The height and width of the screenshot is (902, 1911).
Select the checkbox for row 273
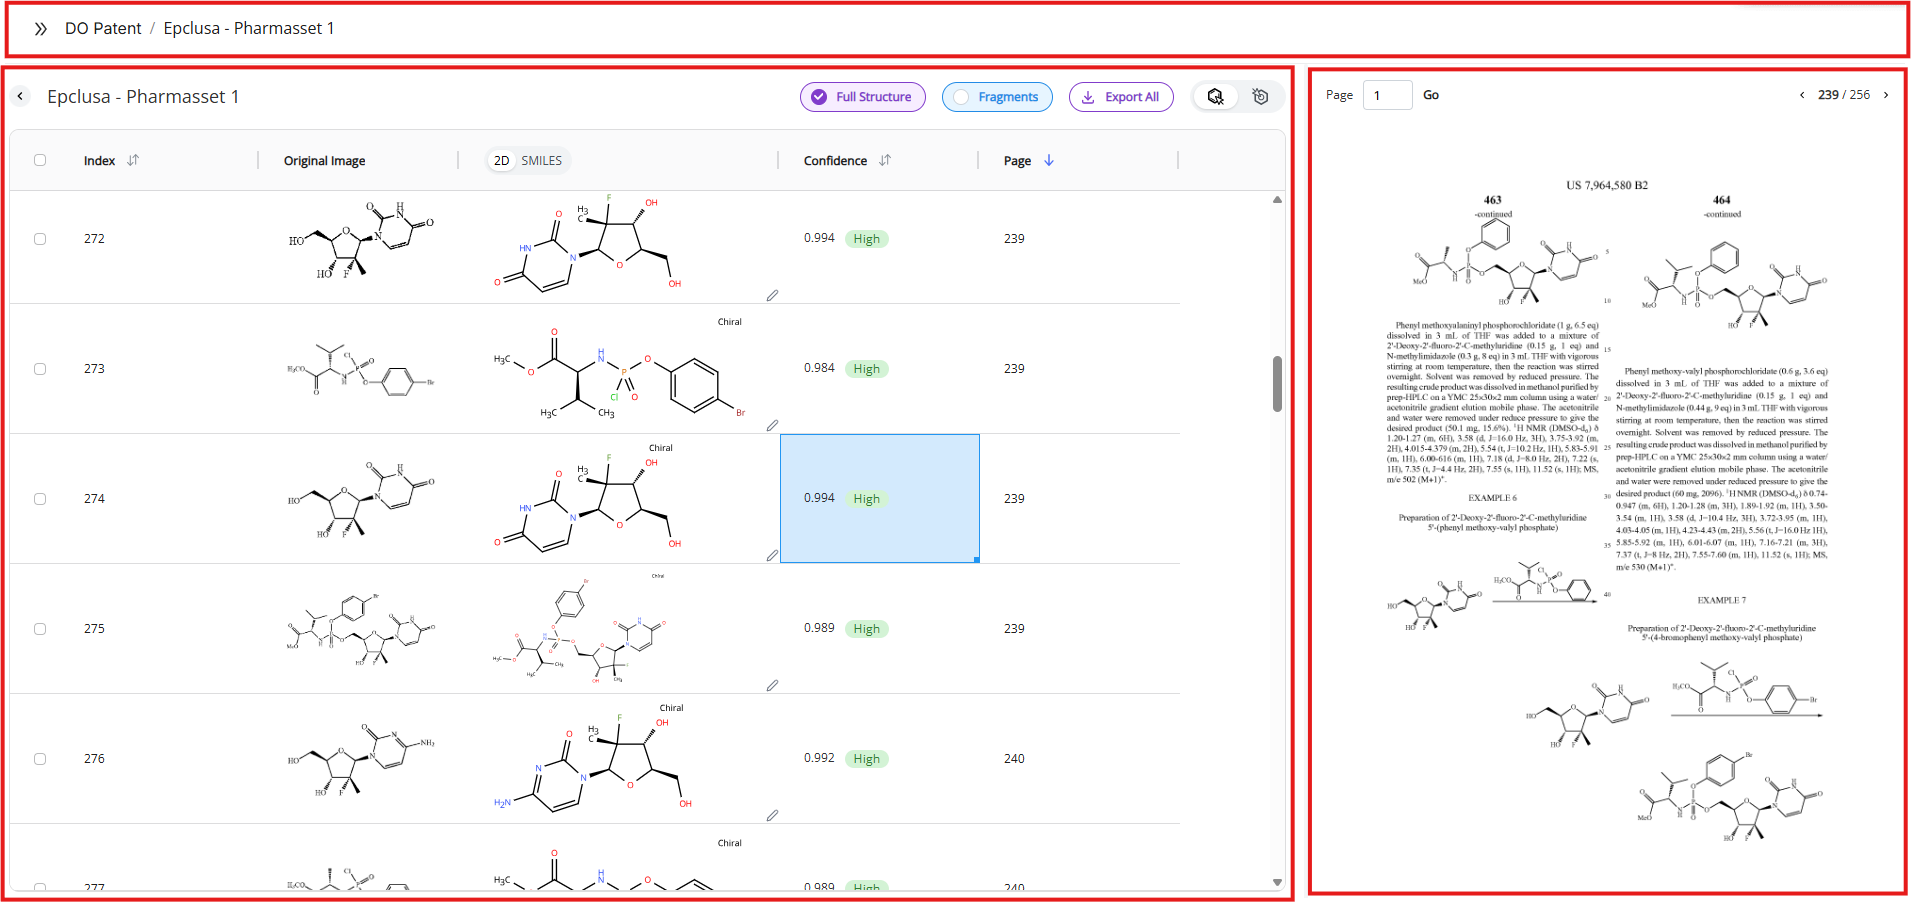[x=40, y=369]
